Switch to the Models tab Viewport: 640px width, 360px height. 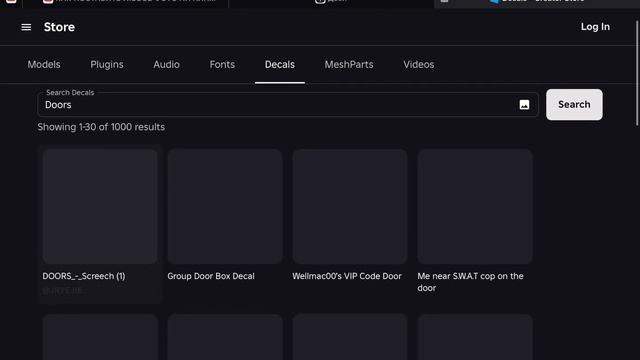point(44,64)
